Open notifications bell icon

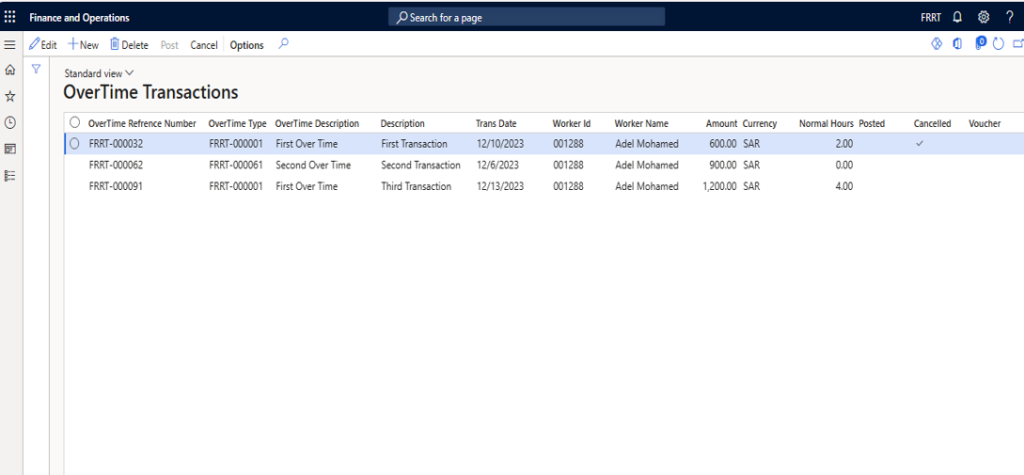pos(957,17)
